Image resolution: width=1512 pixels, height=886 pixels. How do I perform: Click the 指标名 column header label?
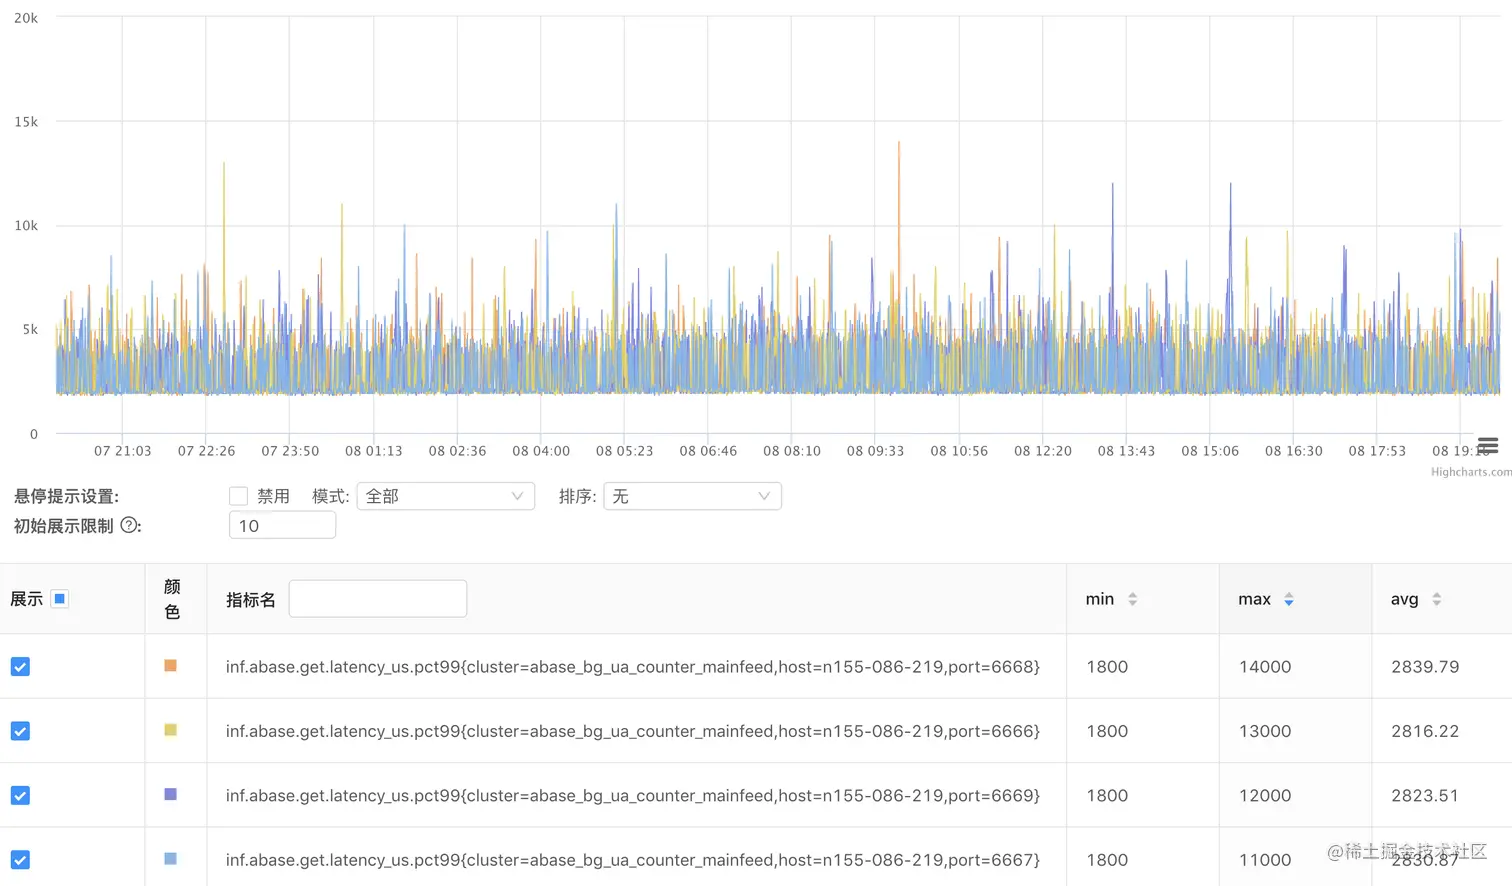[250, 600]
